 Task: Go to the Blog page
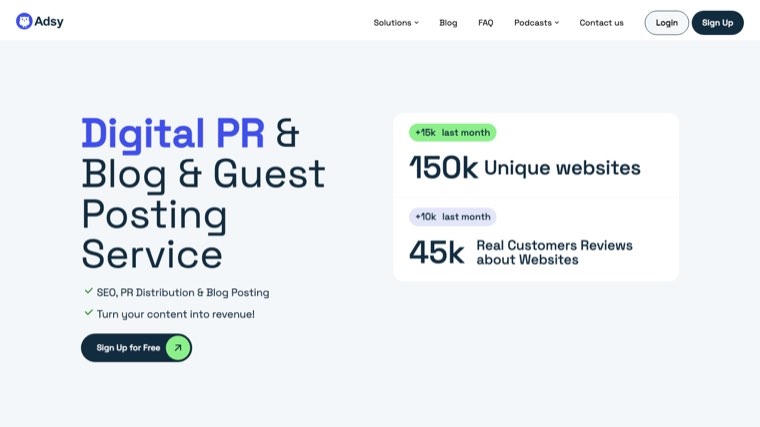point(448,23)
